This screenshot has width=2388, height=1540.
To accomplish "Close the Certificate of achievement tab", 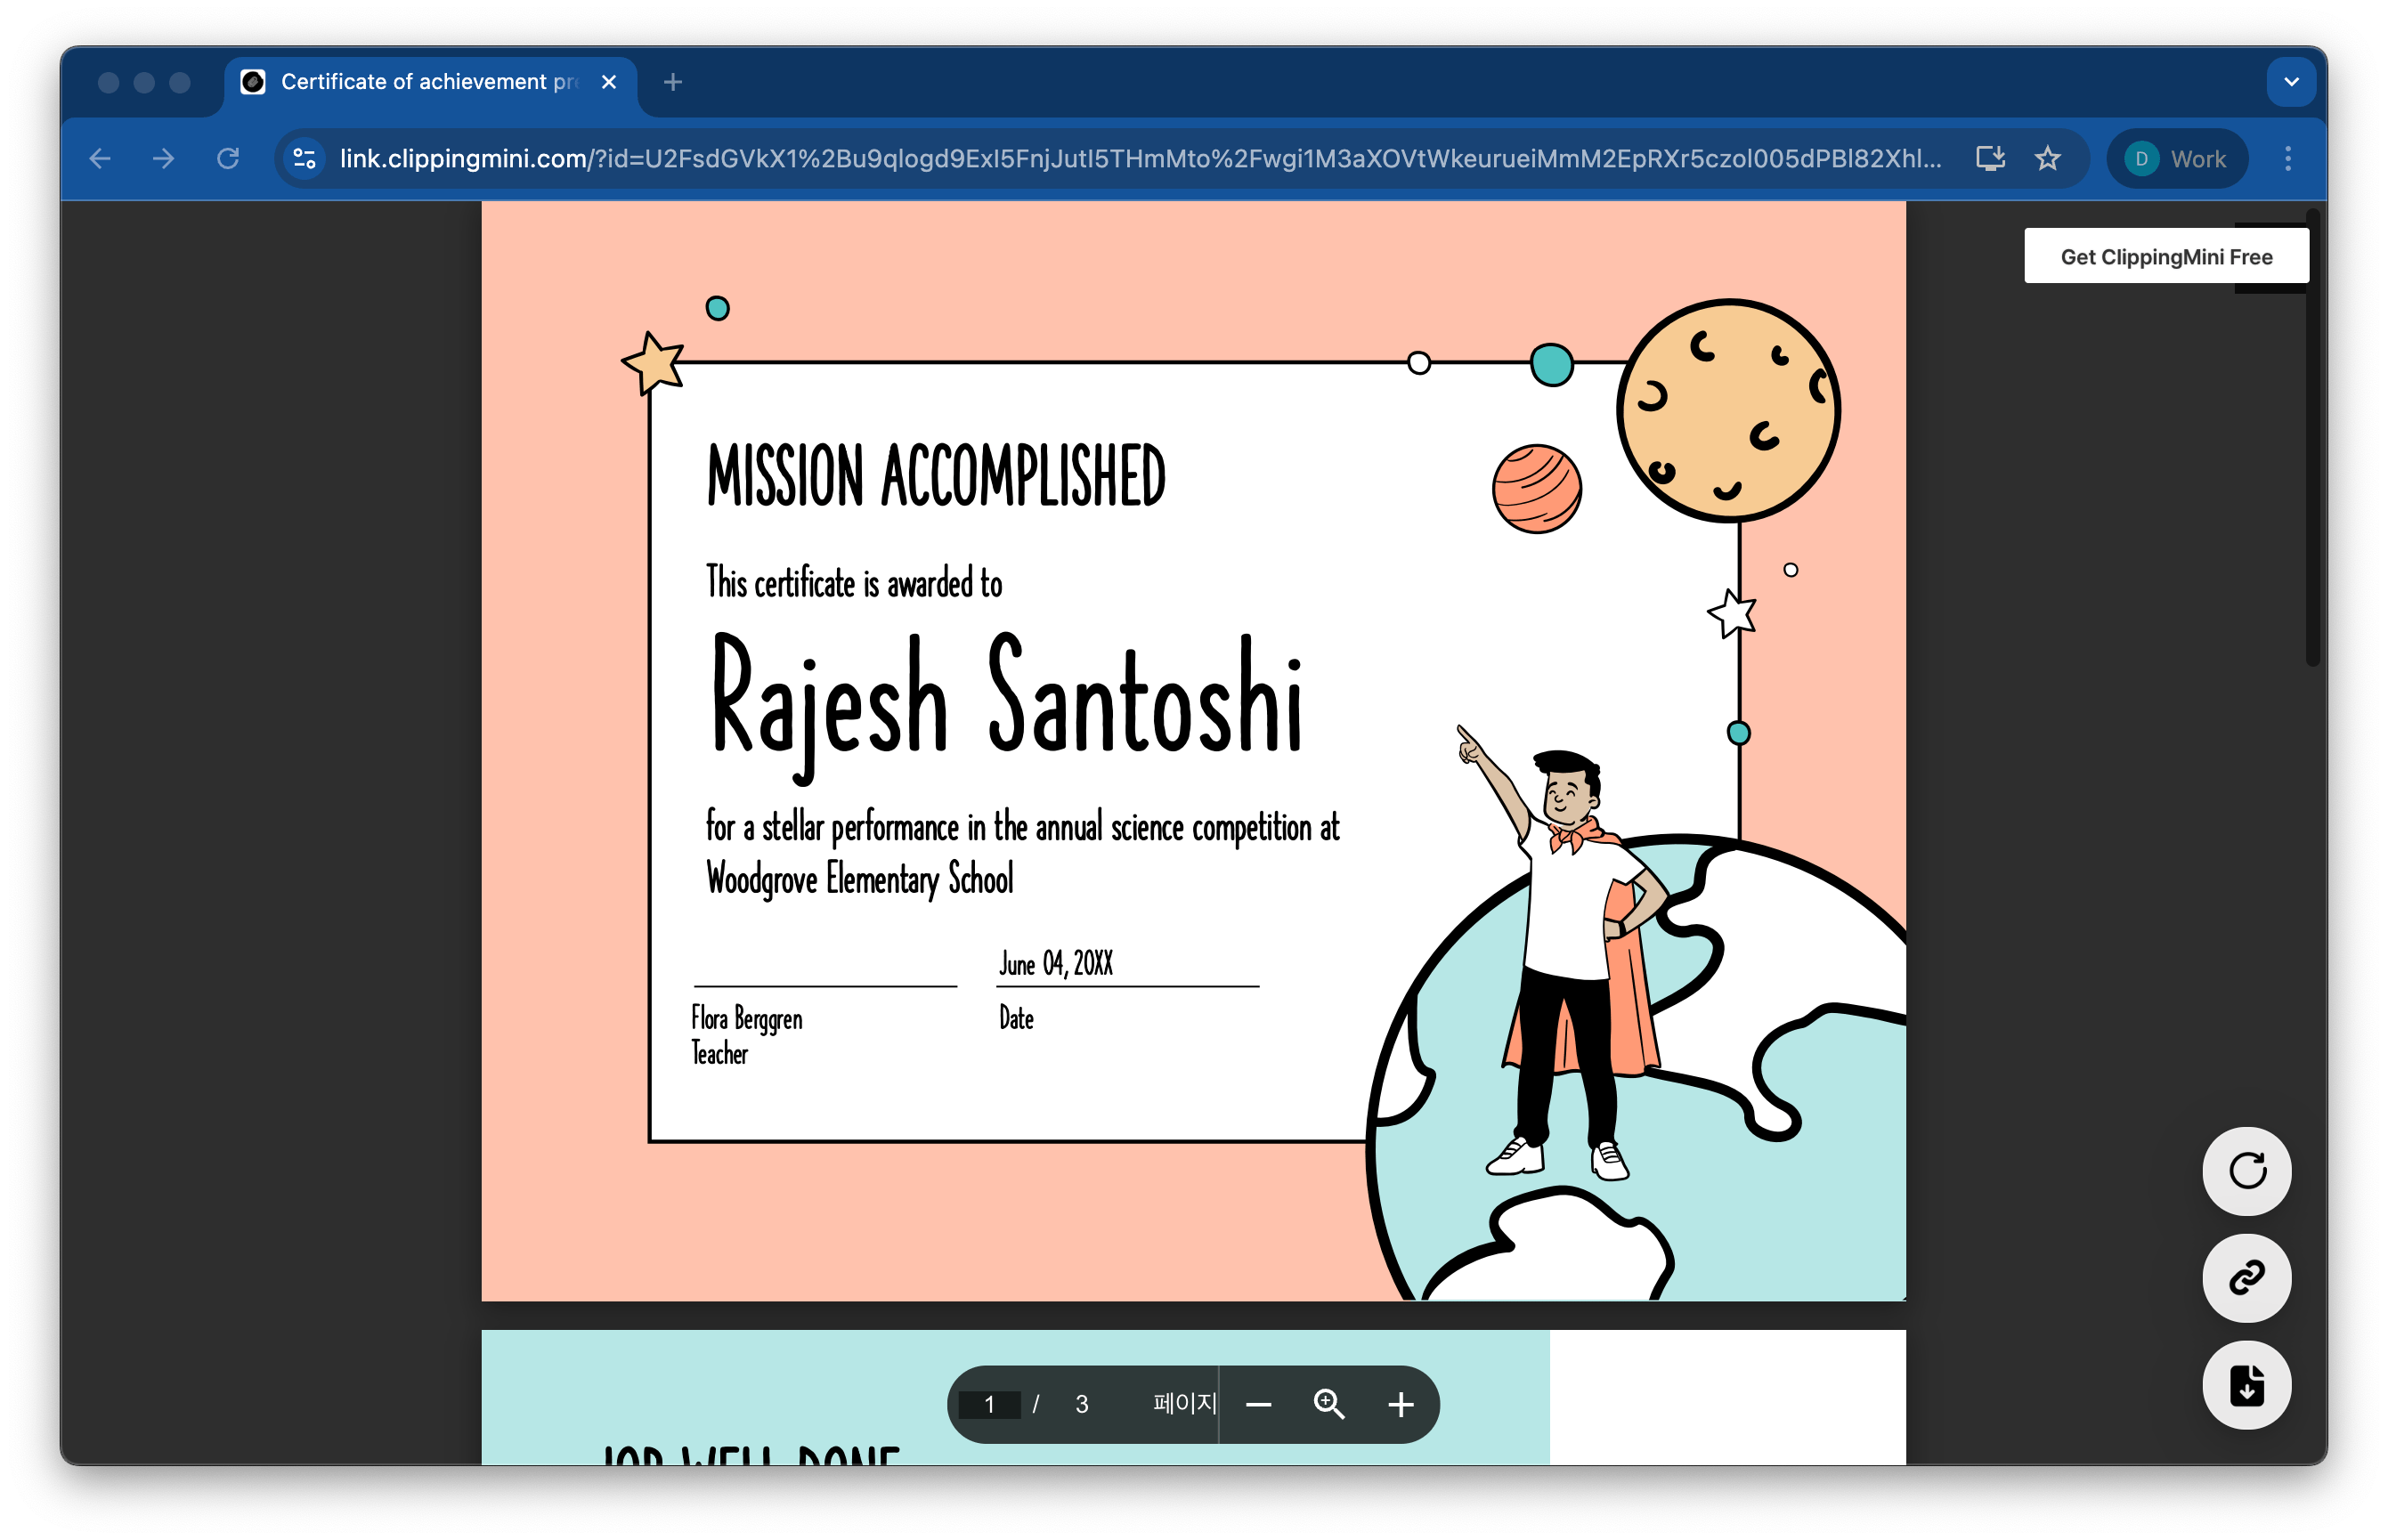I will [x=608, y=82].
